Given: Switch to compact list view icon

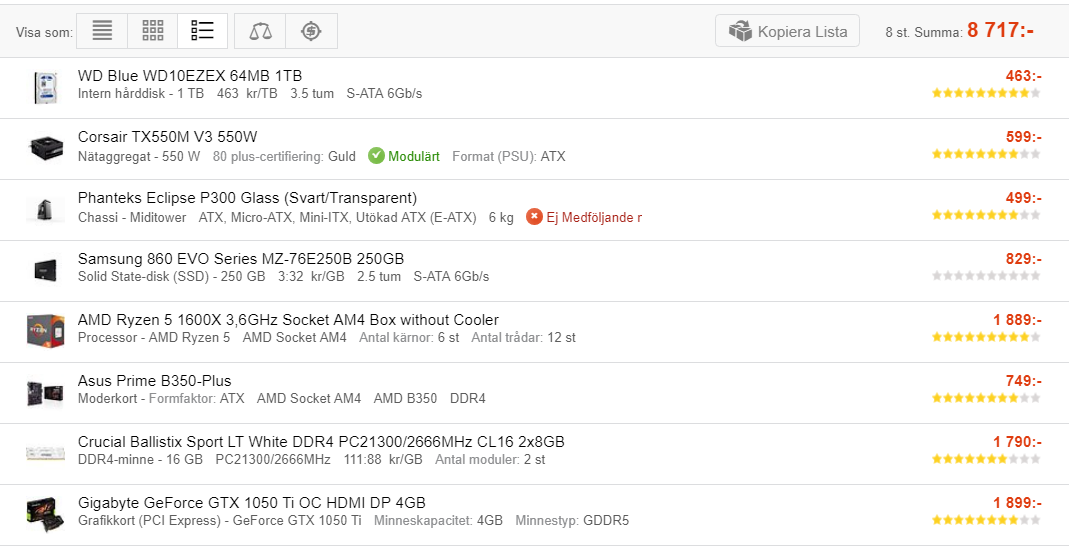Looking at the screenshot, I should [102, 31].
